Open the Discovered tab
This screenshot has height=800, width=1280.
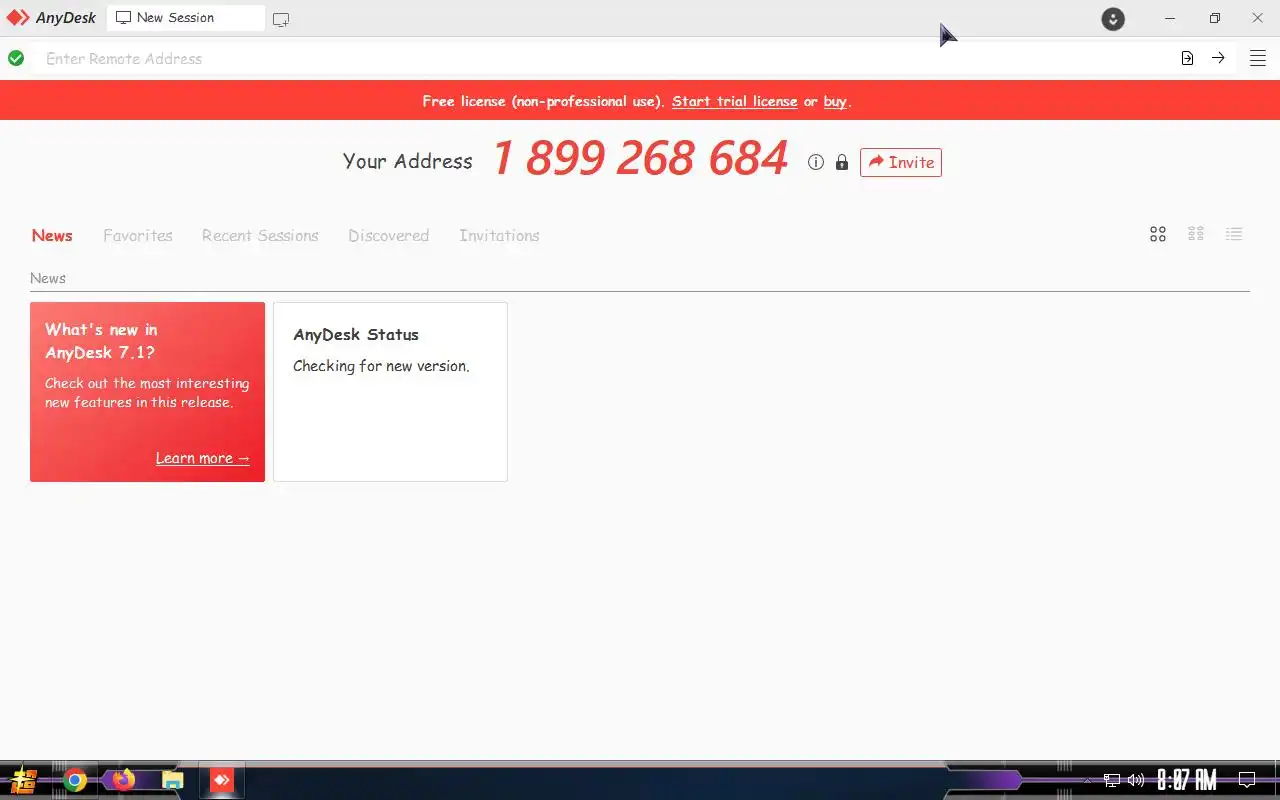[389, 236]
